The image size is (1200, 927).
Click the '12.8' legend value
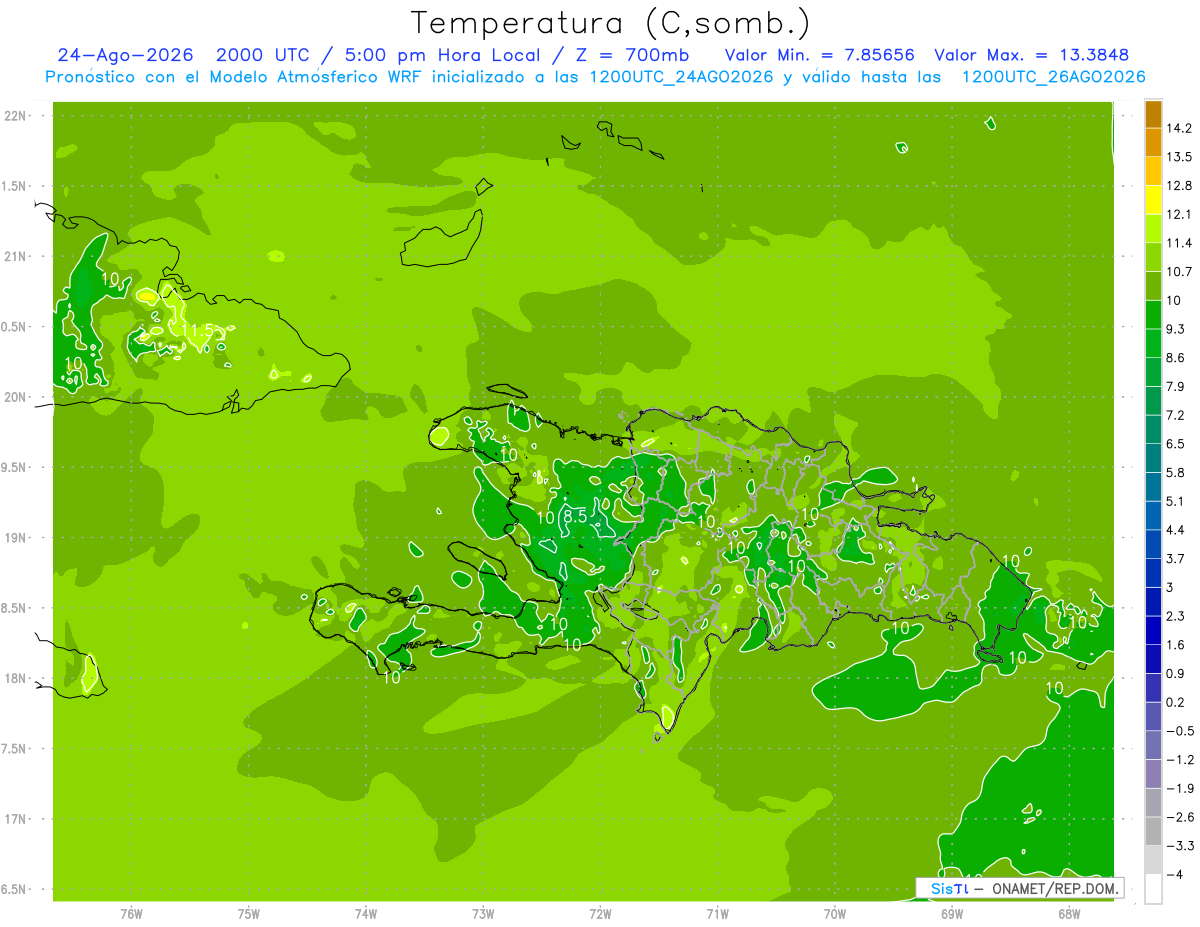click(x=1179, y=186)
